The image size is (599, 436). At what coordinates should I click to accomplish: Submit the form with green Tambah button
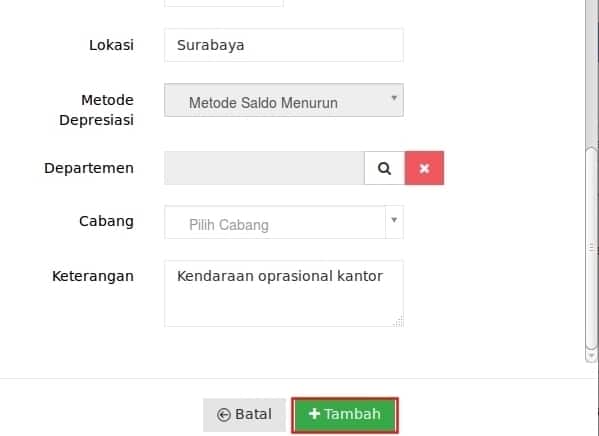point(345,415)
